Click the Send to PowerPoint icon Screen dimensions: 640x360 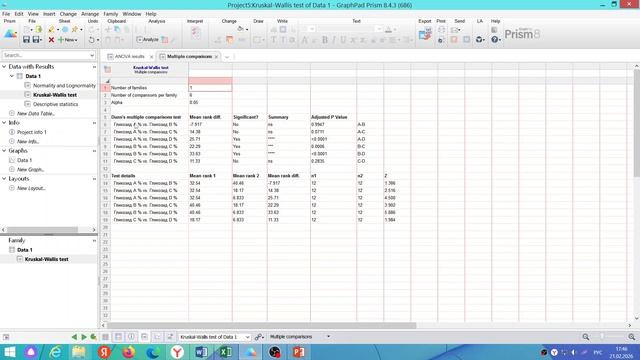point(454,40)
